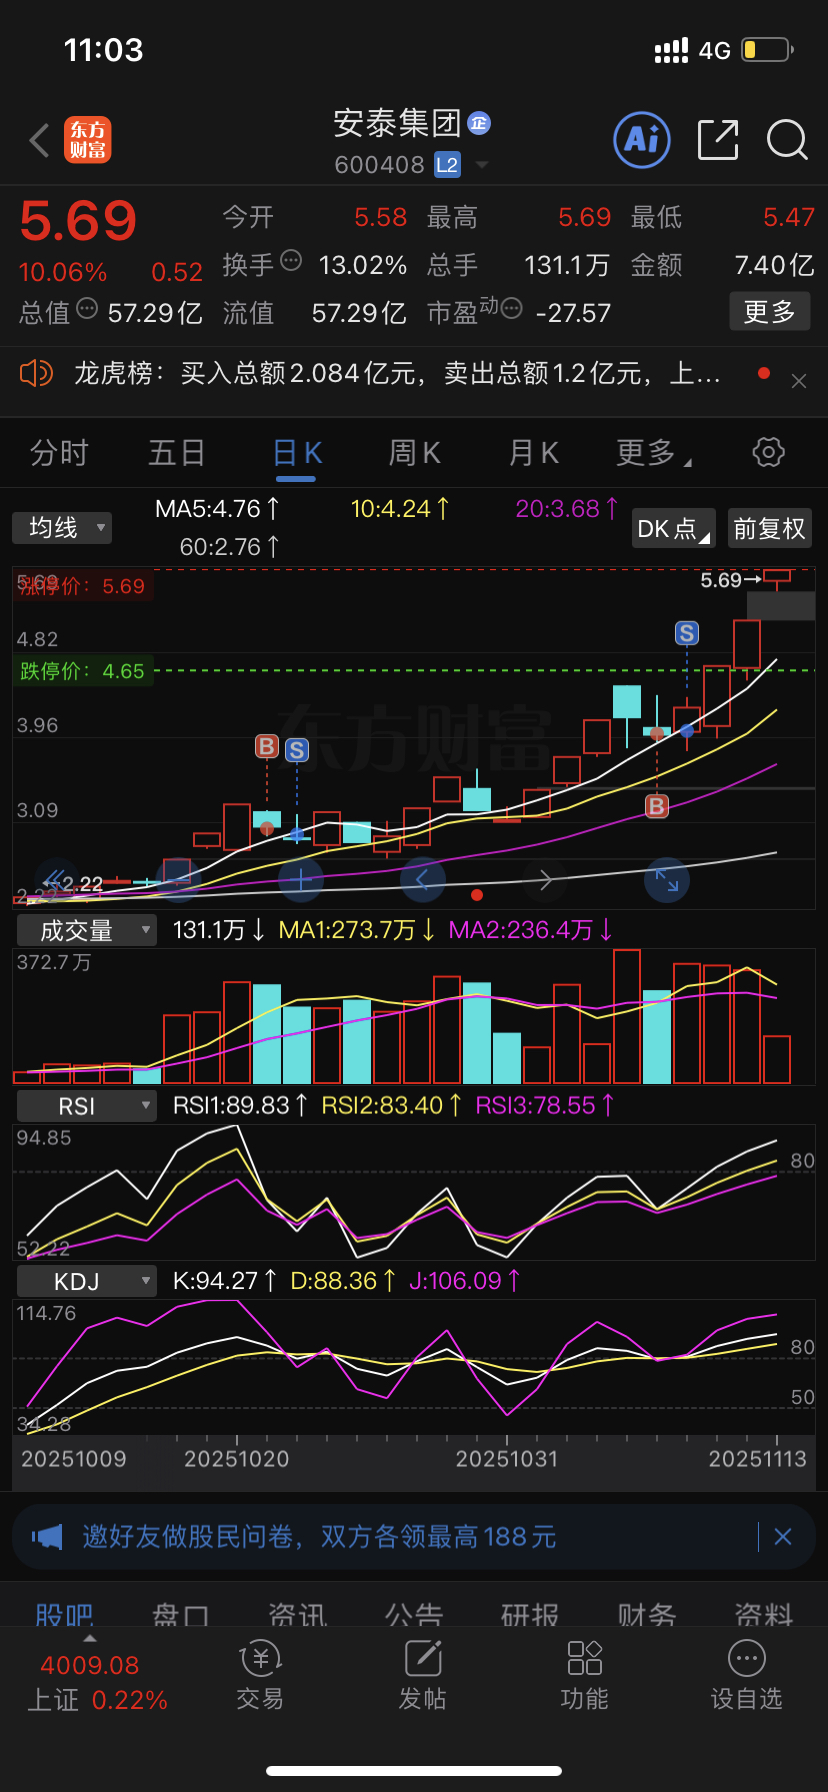Open the 前复权 adjustment selector

[769, 529]
